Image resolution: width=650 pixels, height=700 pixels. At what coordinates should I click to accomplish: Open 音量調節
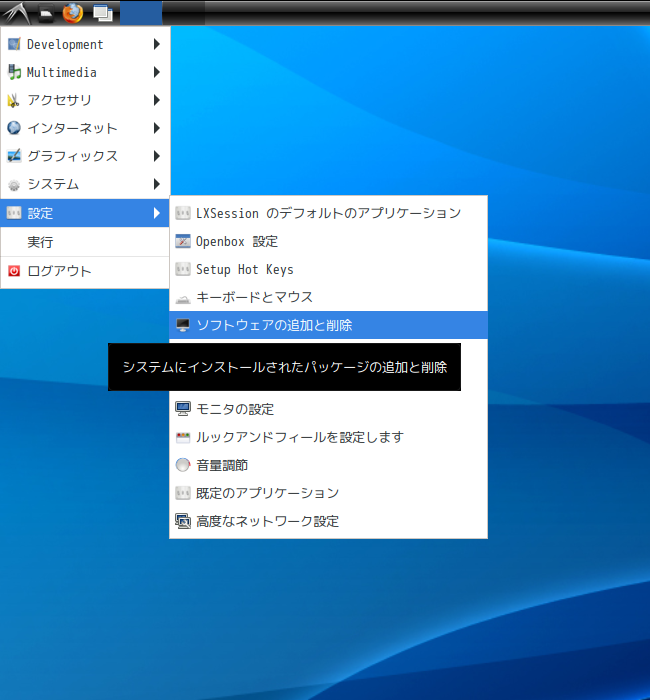coord(329,465)
